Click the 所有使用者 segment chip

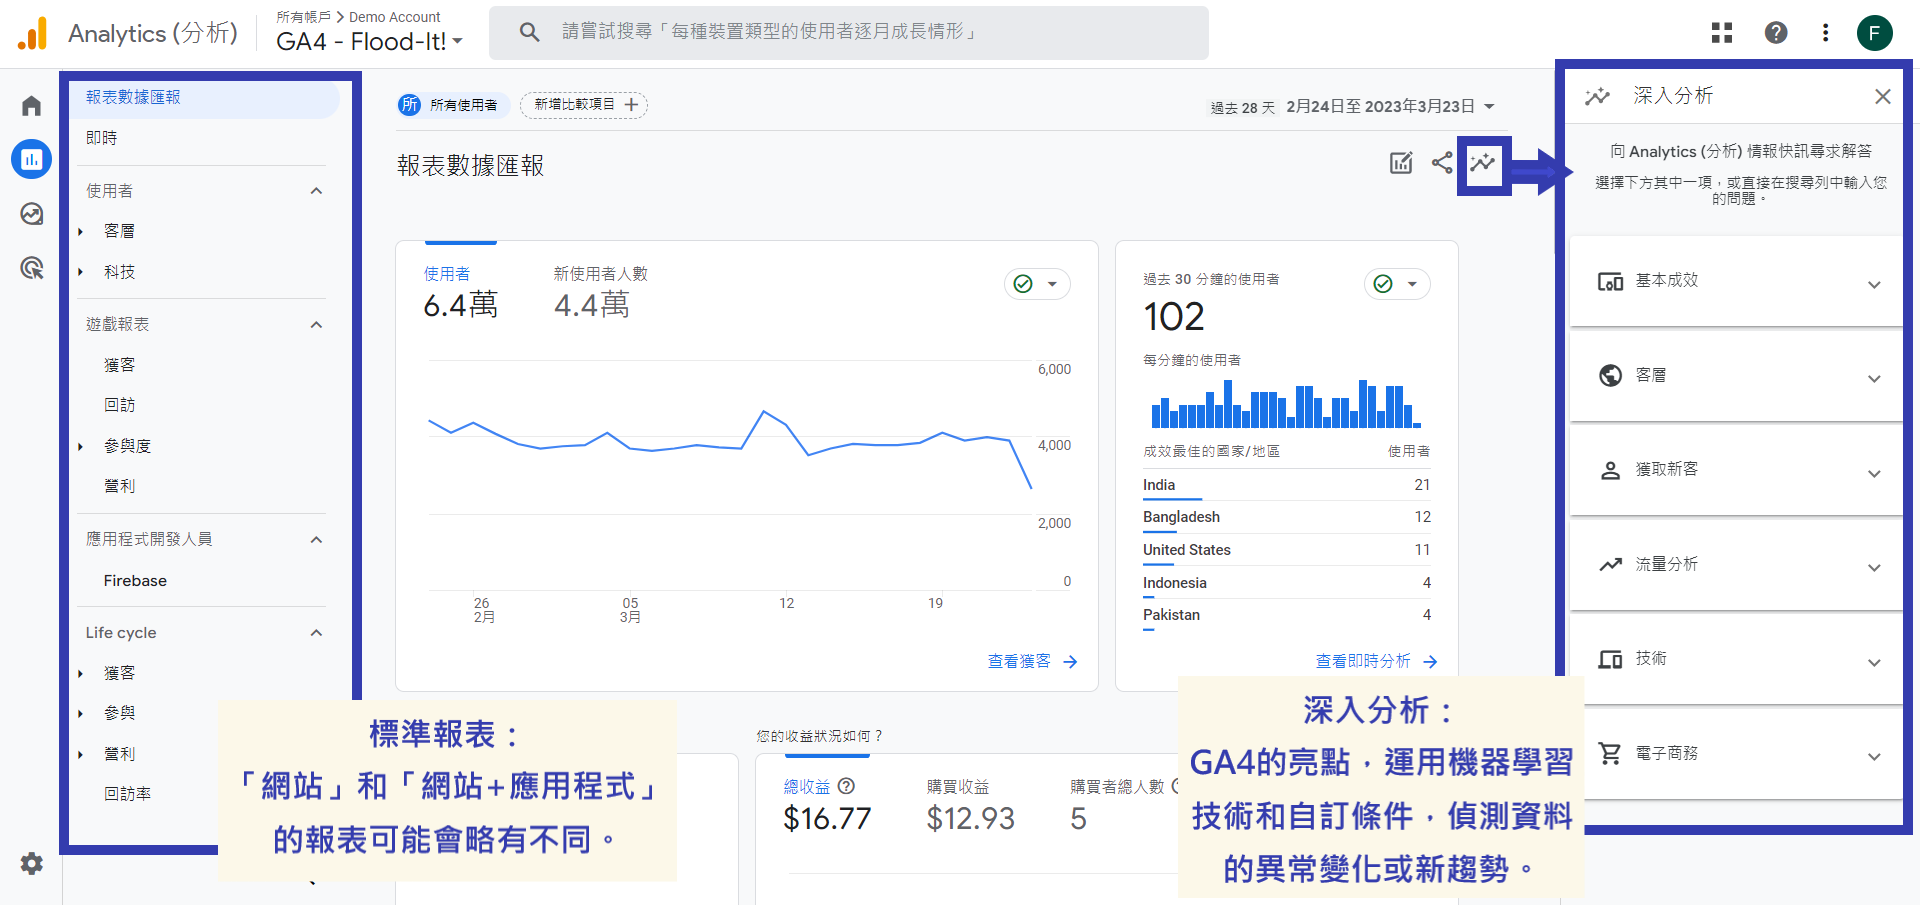[x=454, y=105]
